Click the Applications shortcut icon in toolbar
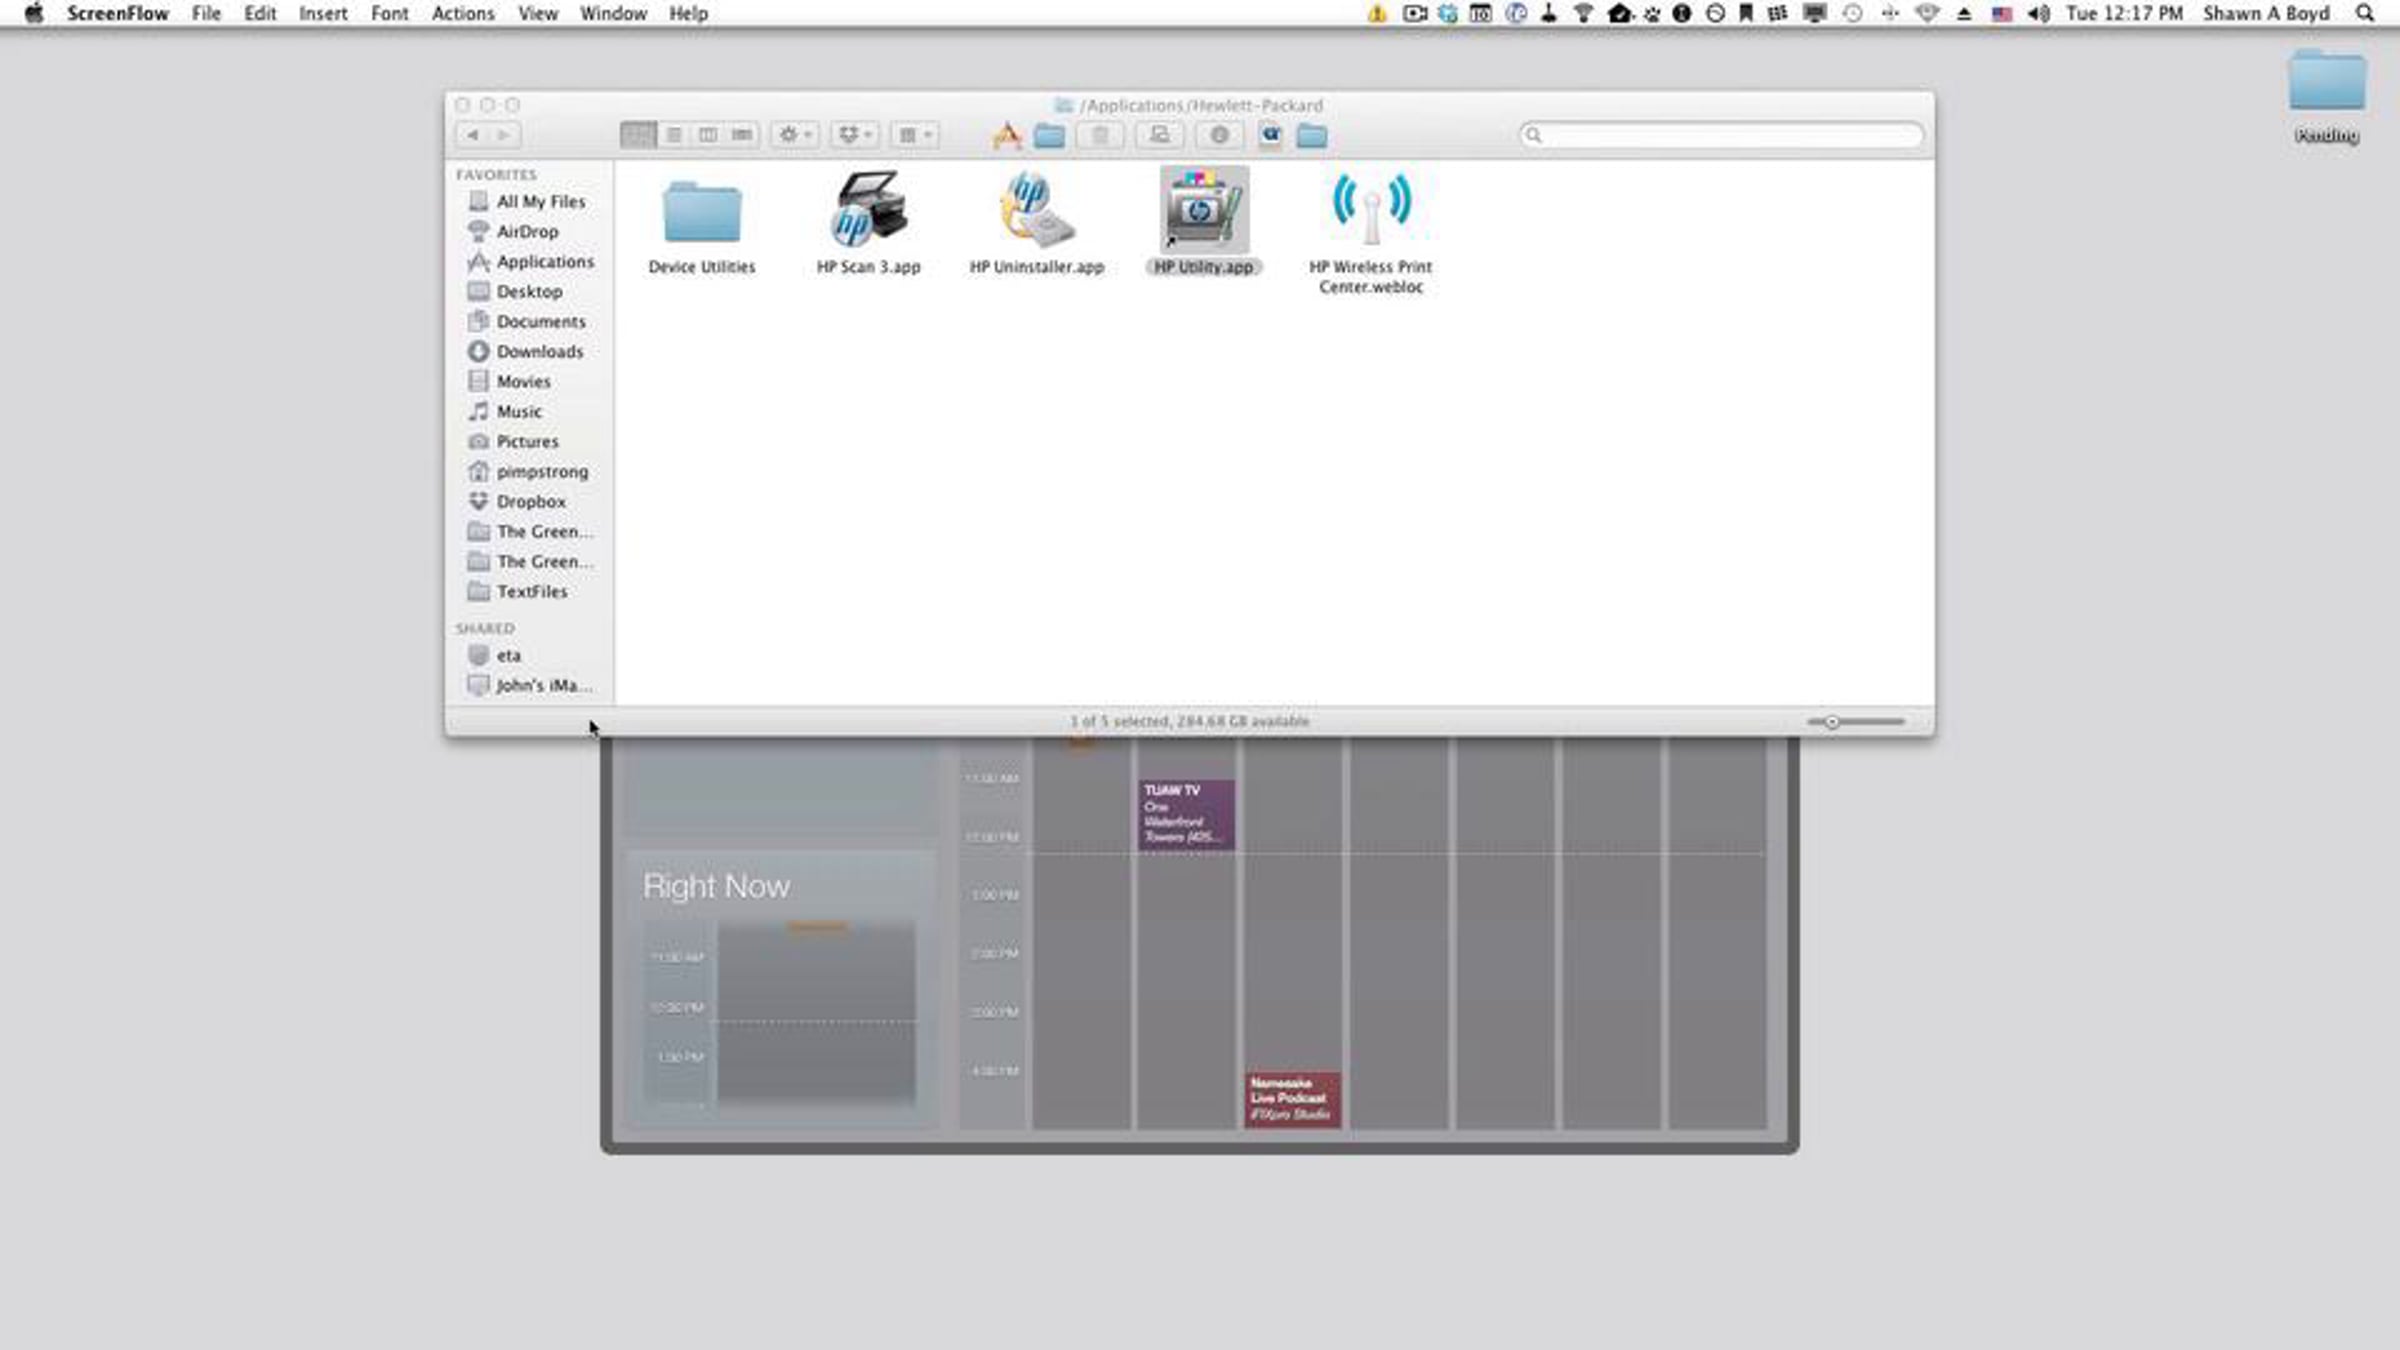2400x1350 pixels. (1007, 135)
